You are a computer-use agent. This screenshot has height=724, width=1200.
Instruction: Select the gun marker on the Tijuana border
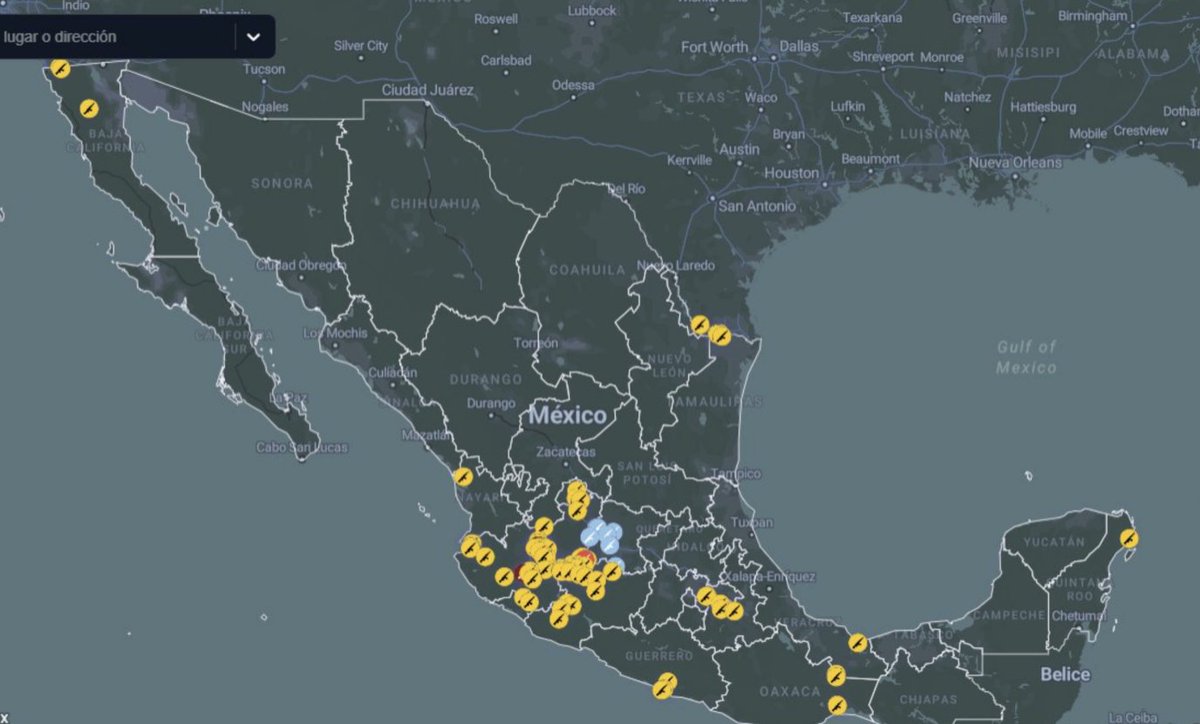click(60, 69)
